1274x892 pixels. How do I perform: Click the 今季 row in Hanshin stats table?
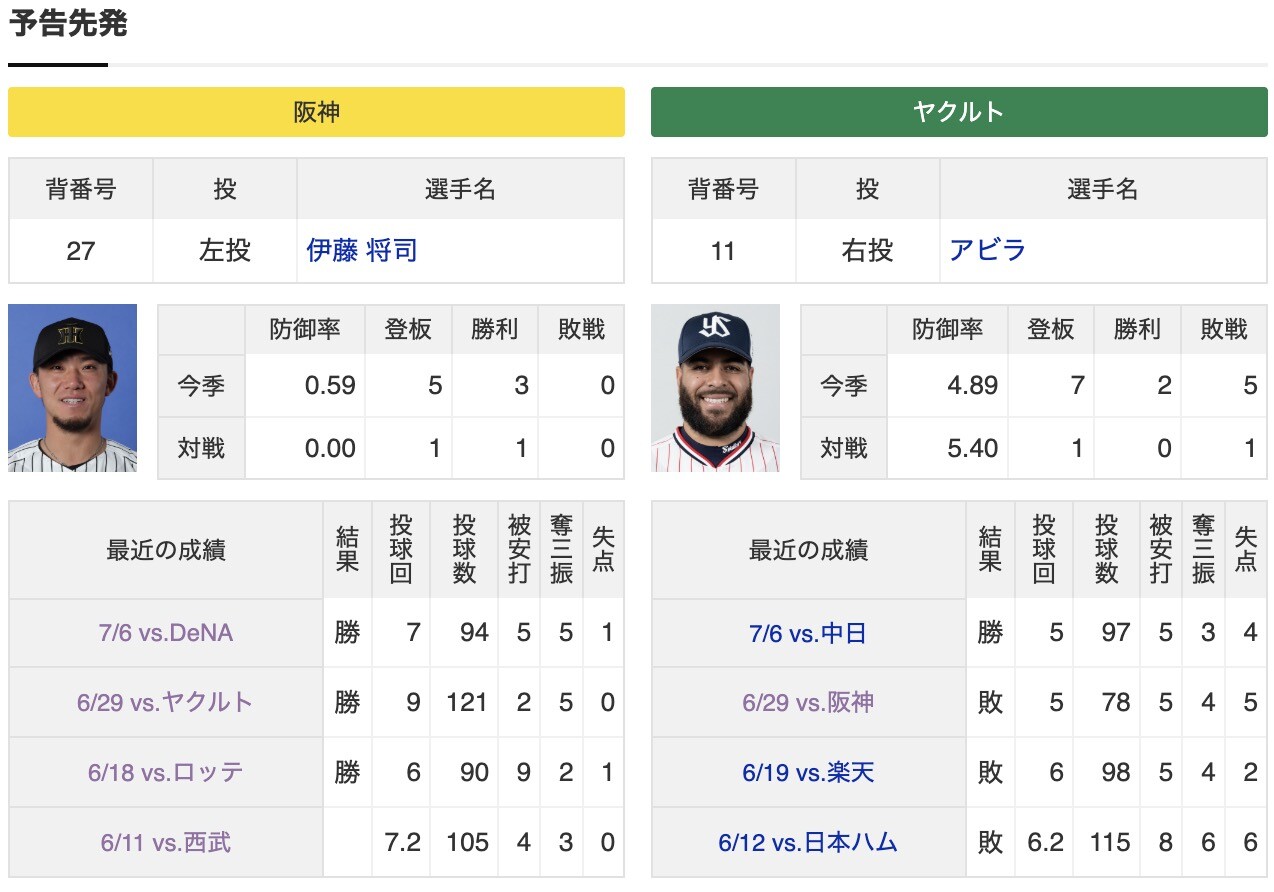point(200,385)
